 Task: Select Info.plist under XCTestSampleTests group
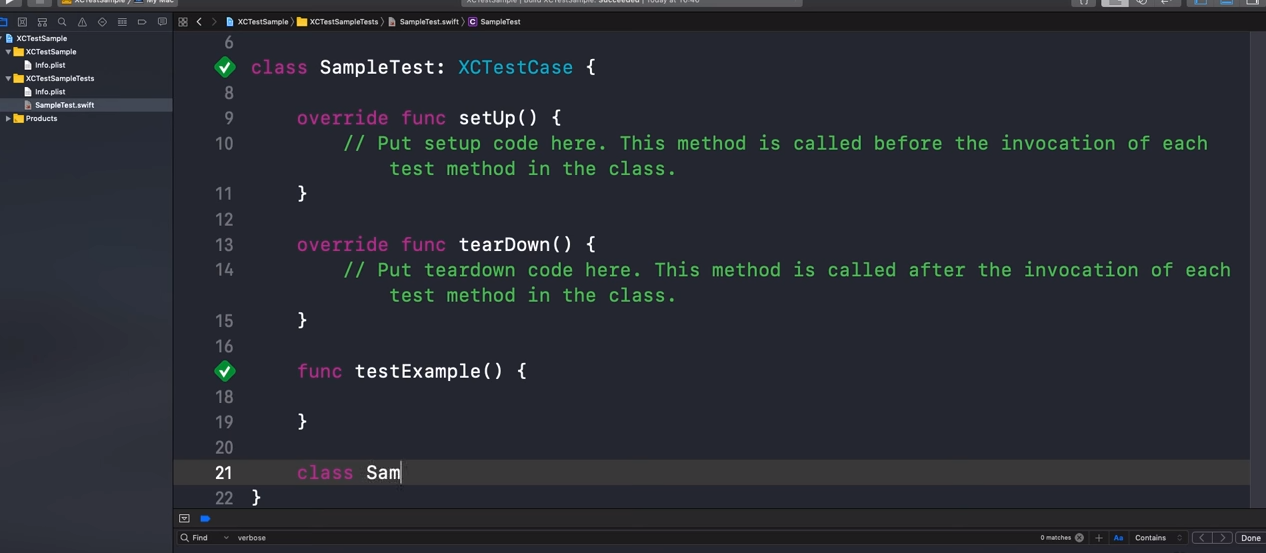point(50,91)
